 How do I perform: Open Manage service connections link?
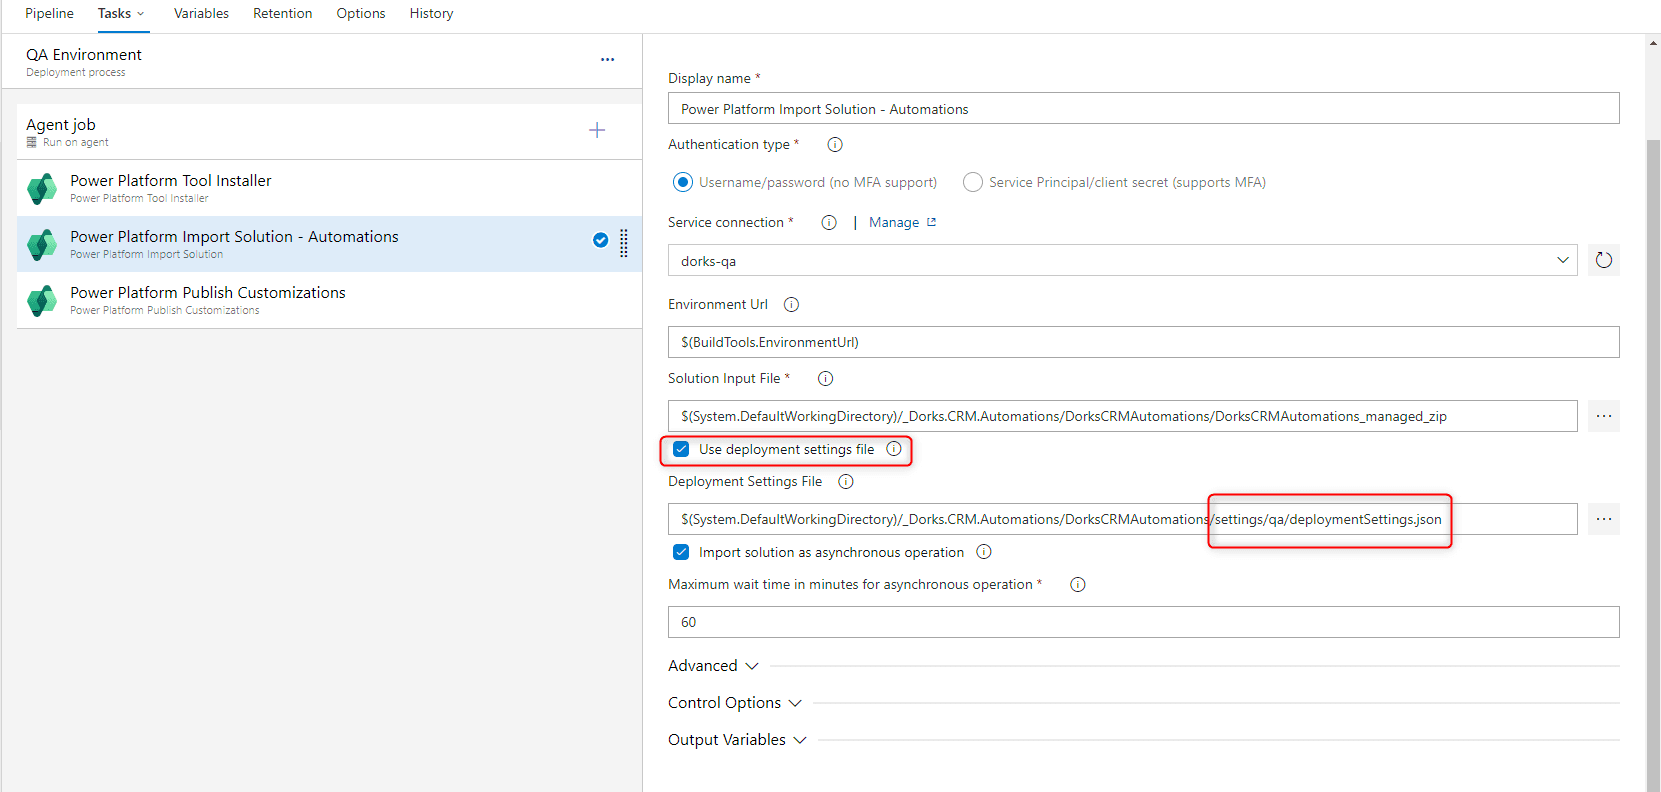[902, 223]
